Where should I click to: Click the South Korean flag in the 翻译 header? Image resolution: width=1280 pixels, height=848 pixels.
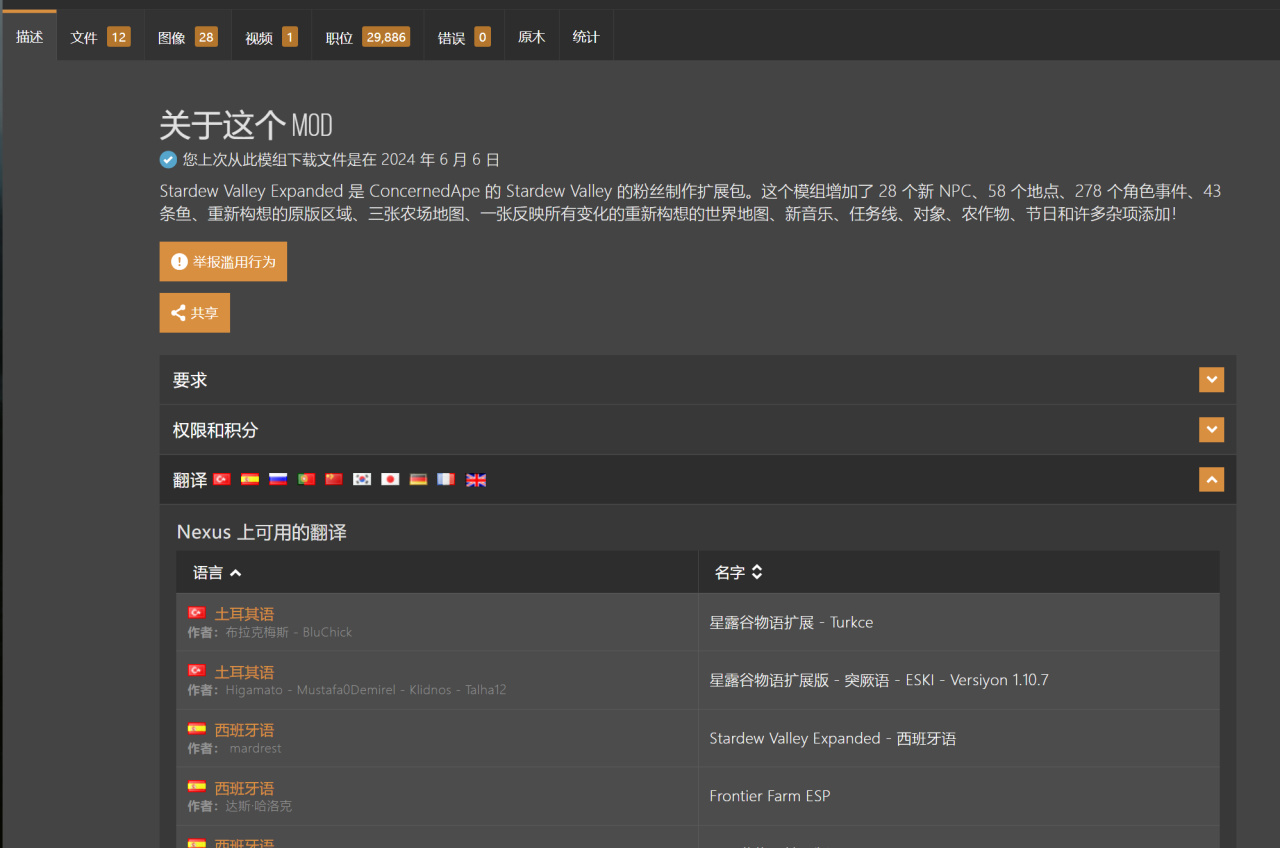(362, 479)
